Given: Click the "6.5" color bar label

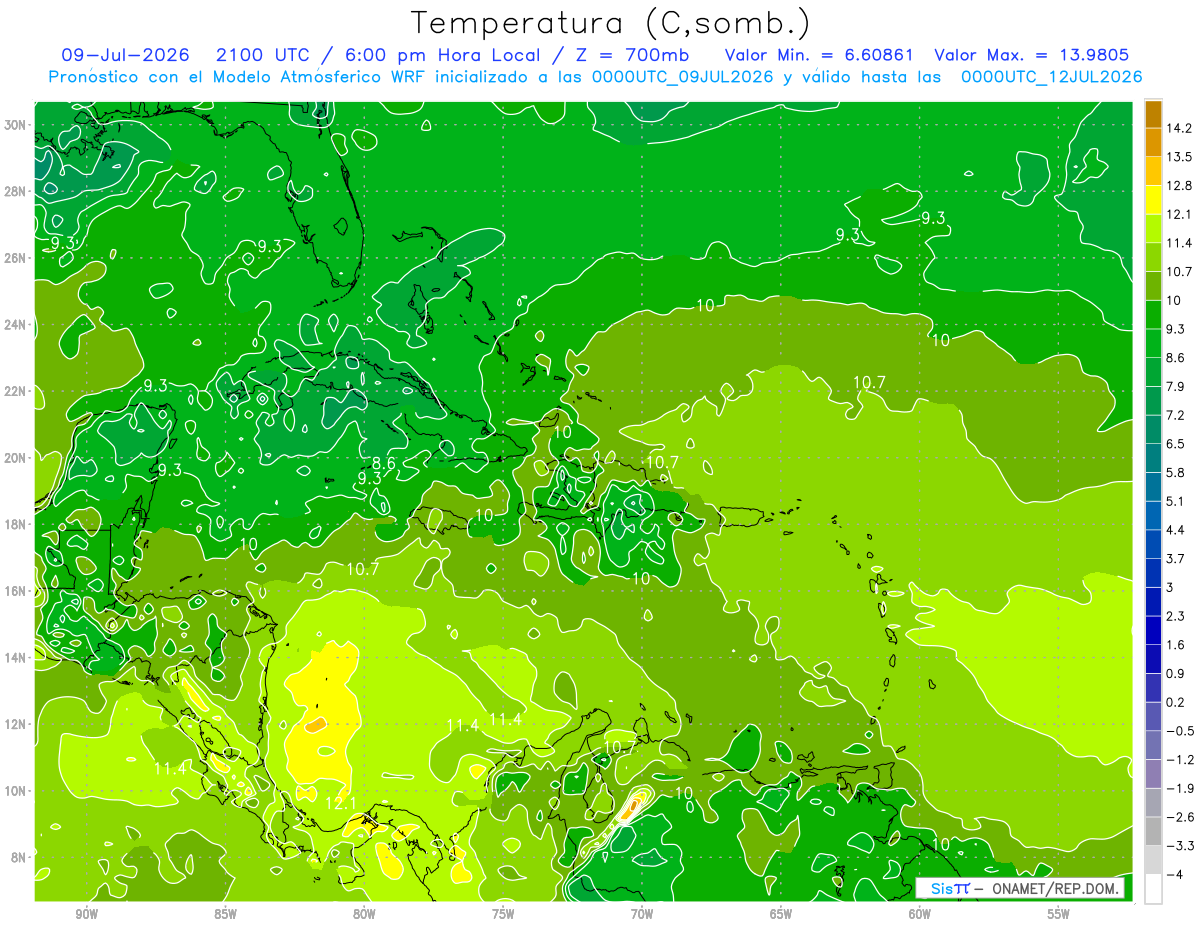Looking at the screenshot, I should pyautogui.click(x=1174, y=444).
